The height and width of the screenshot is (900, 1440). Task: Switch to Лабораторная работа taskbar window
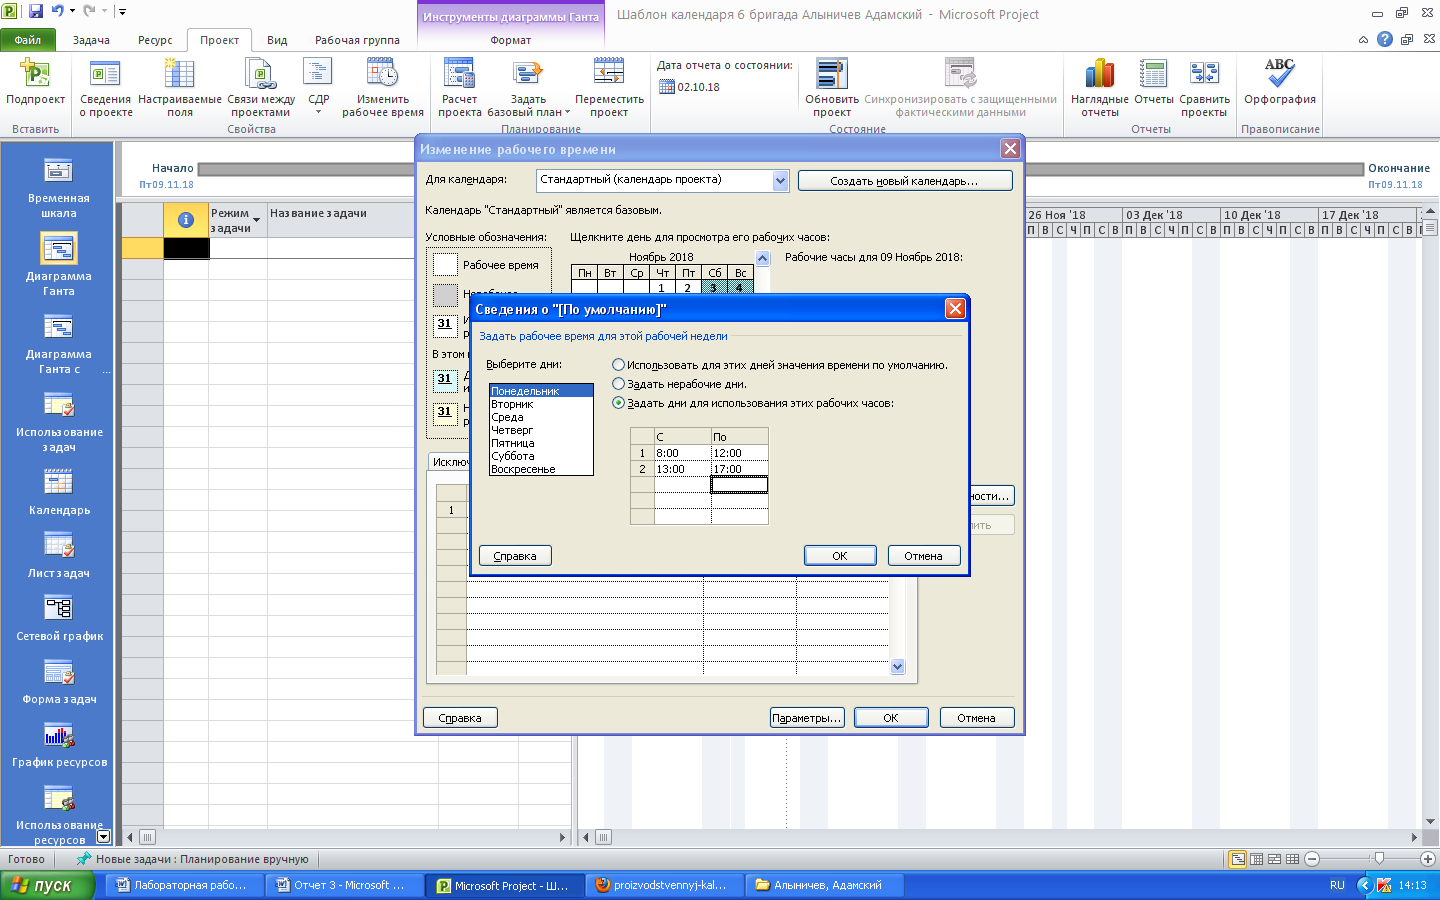pyautogui.click(x=184, y=885)
